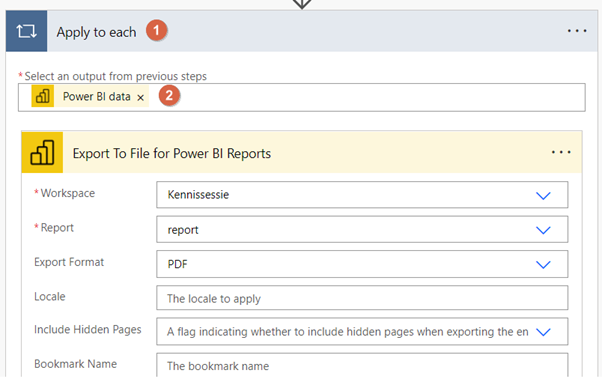Click the red step marker 1
The image size is (602, 379).
[156, 30]
